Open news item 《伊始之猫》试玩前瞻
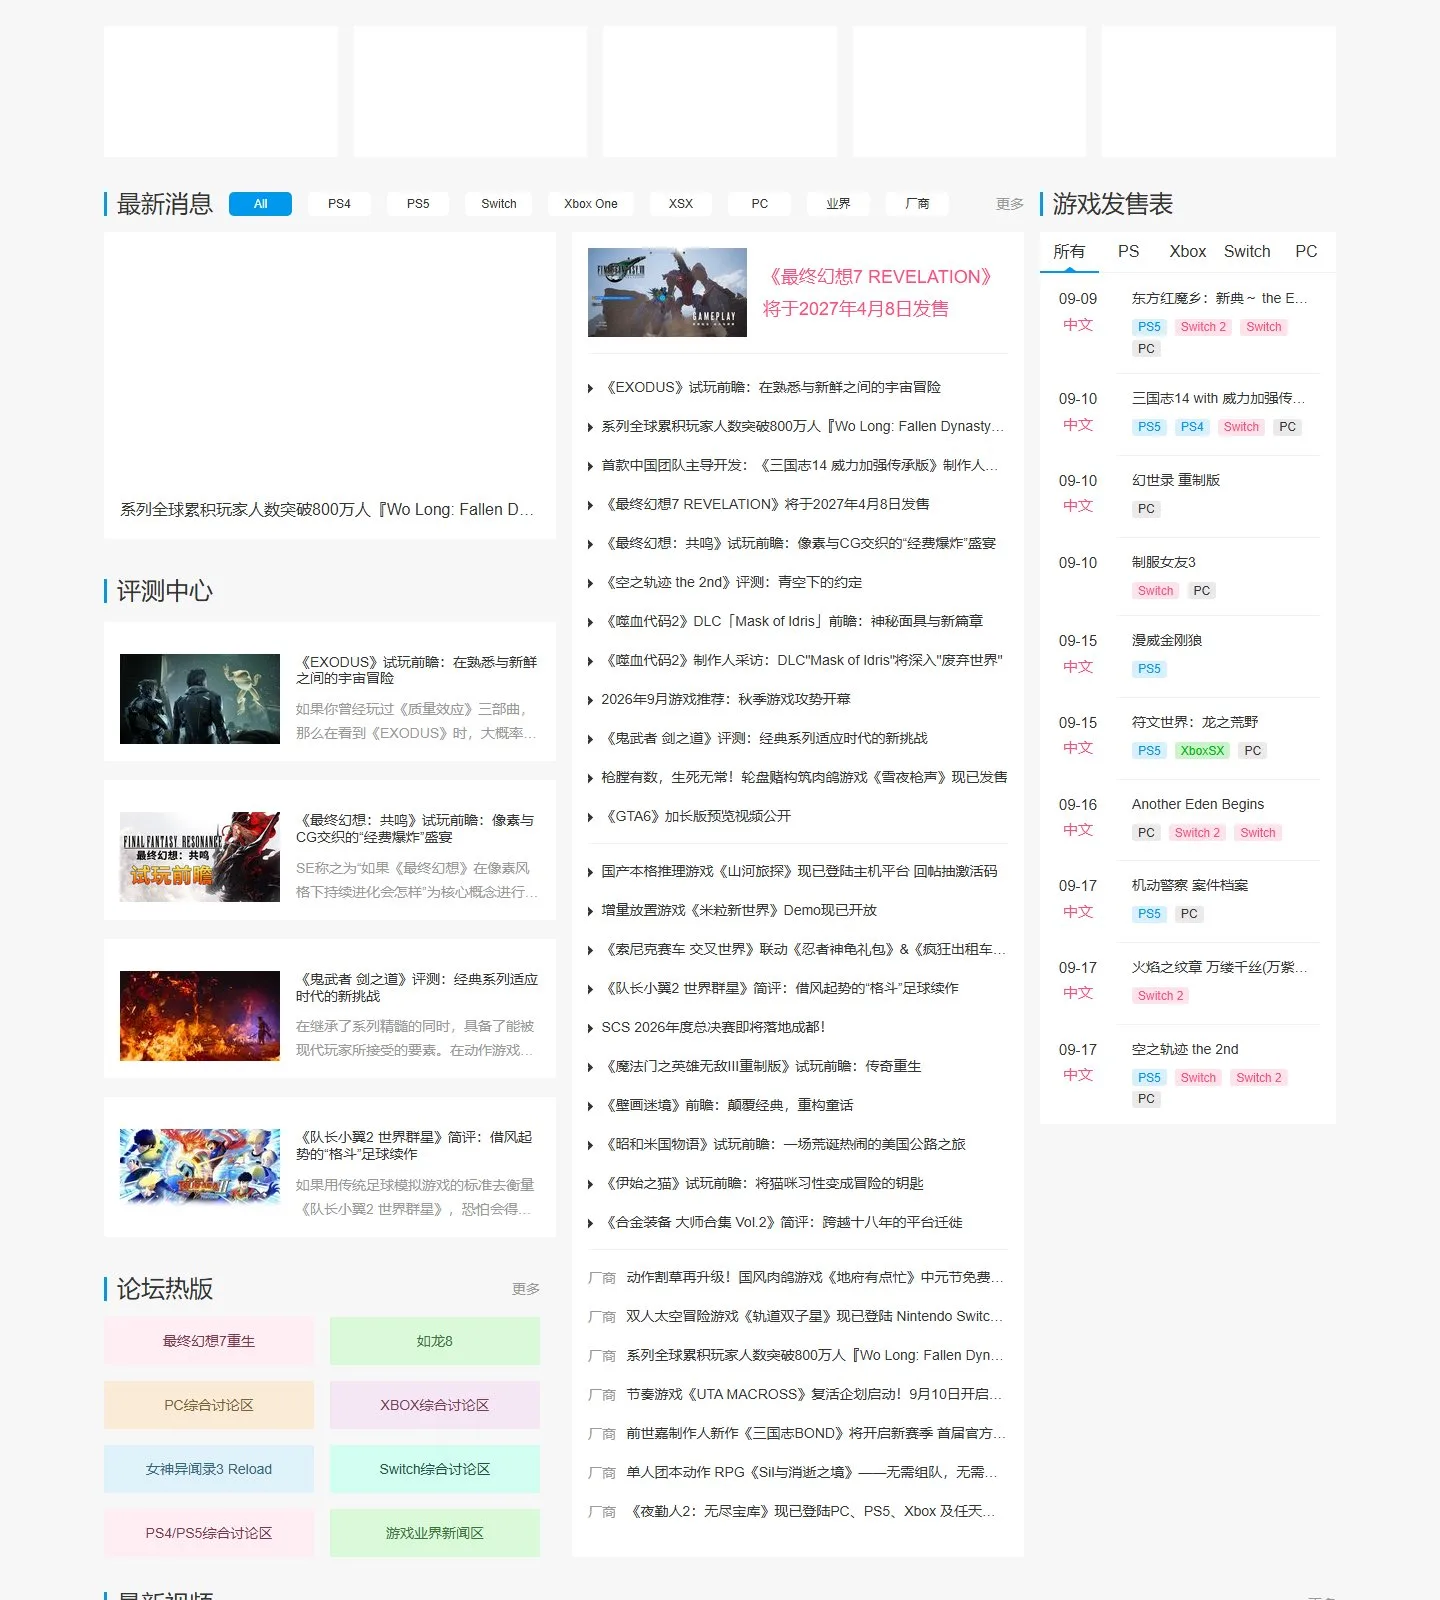This screenshot has width=1440, height=1600. 763,1183
